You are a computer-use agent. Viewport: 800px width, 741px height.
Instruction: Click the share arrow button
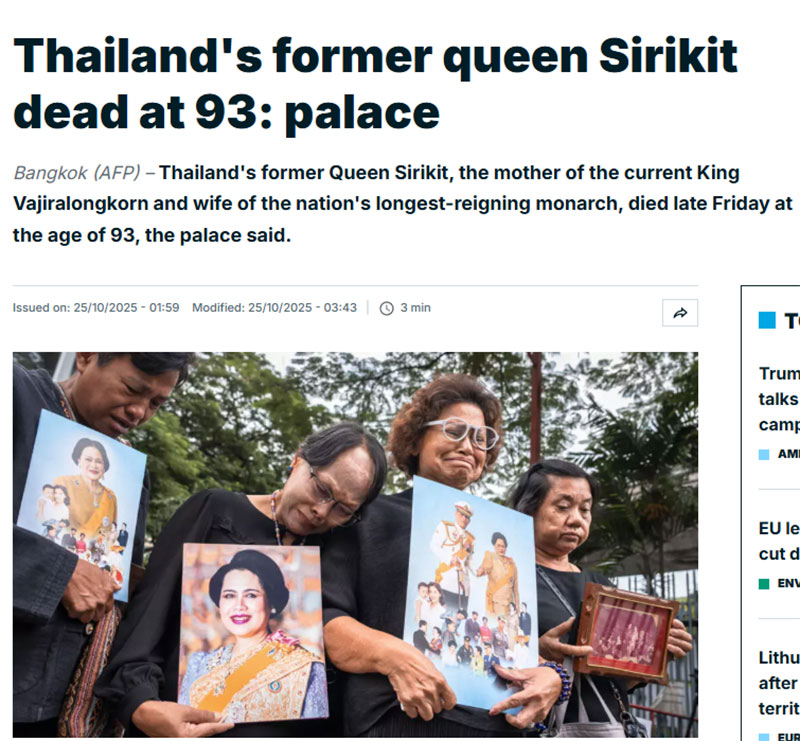[680, 313]
